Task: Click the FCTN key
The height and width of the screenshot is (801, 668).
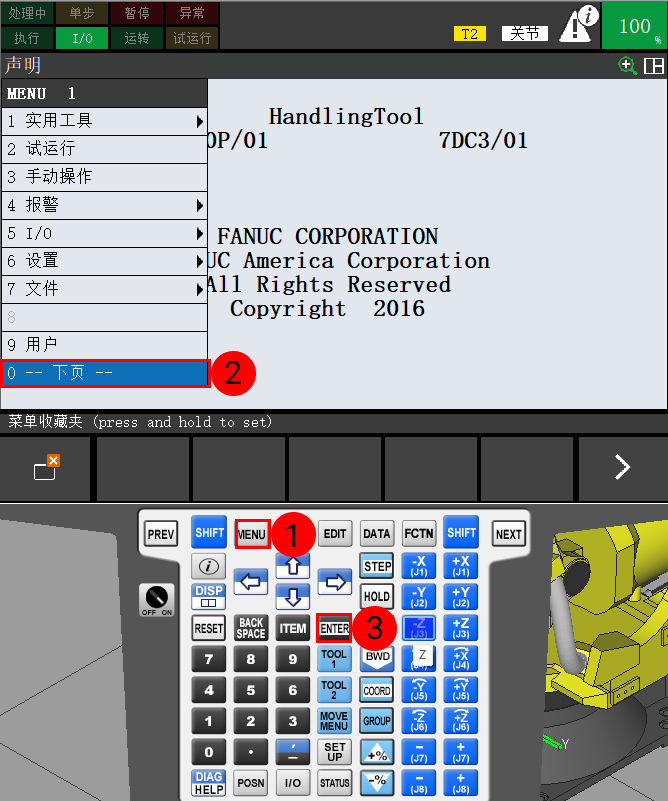Action: [419, 534]
